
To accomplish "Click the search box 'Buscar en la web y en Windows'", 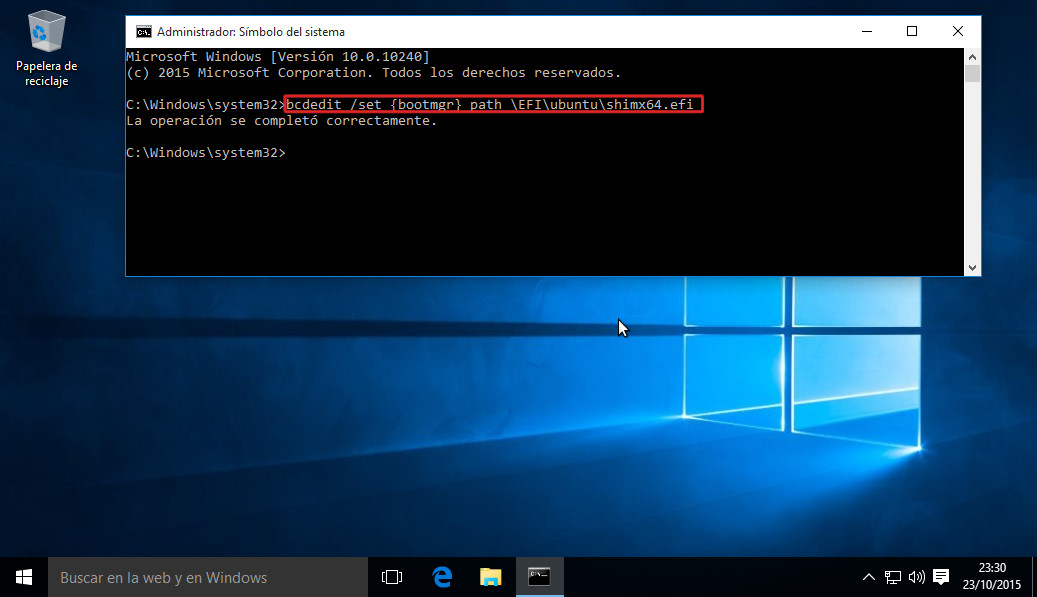I will (207, 577).
